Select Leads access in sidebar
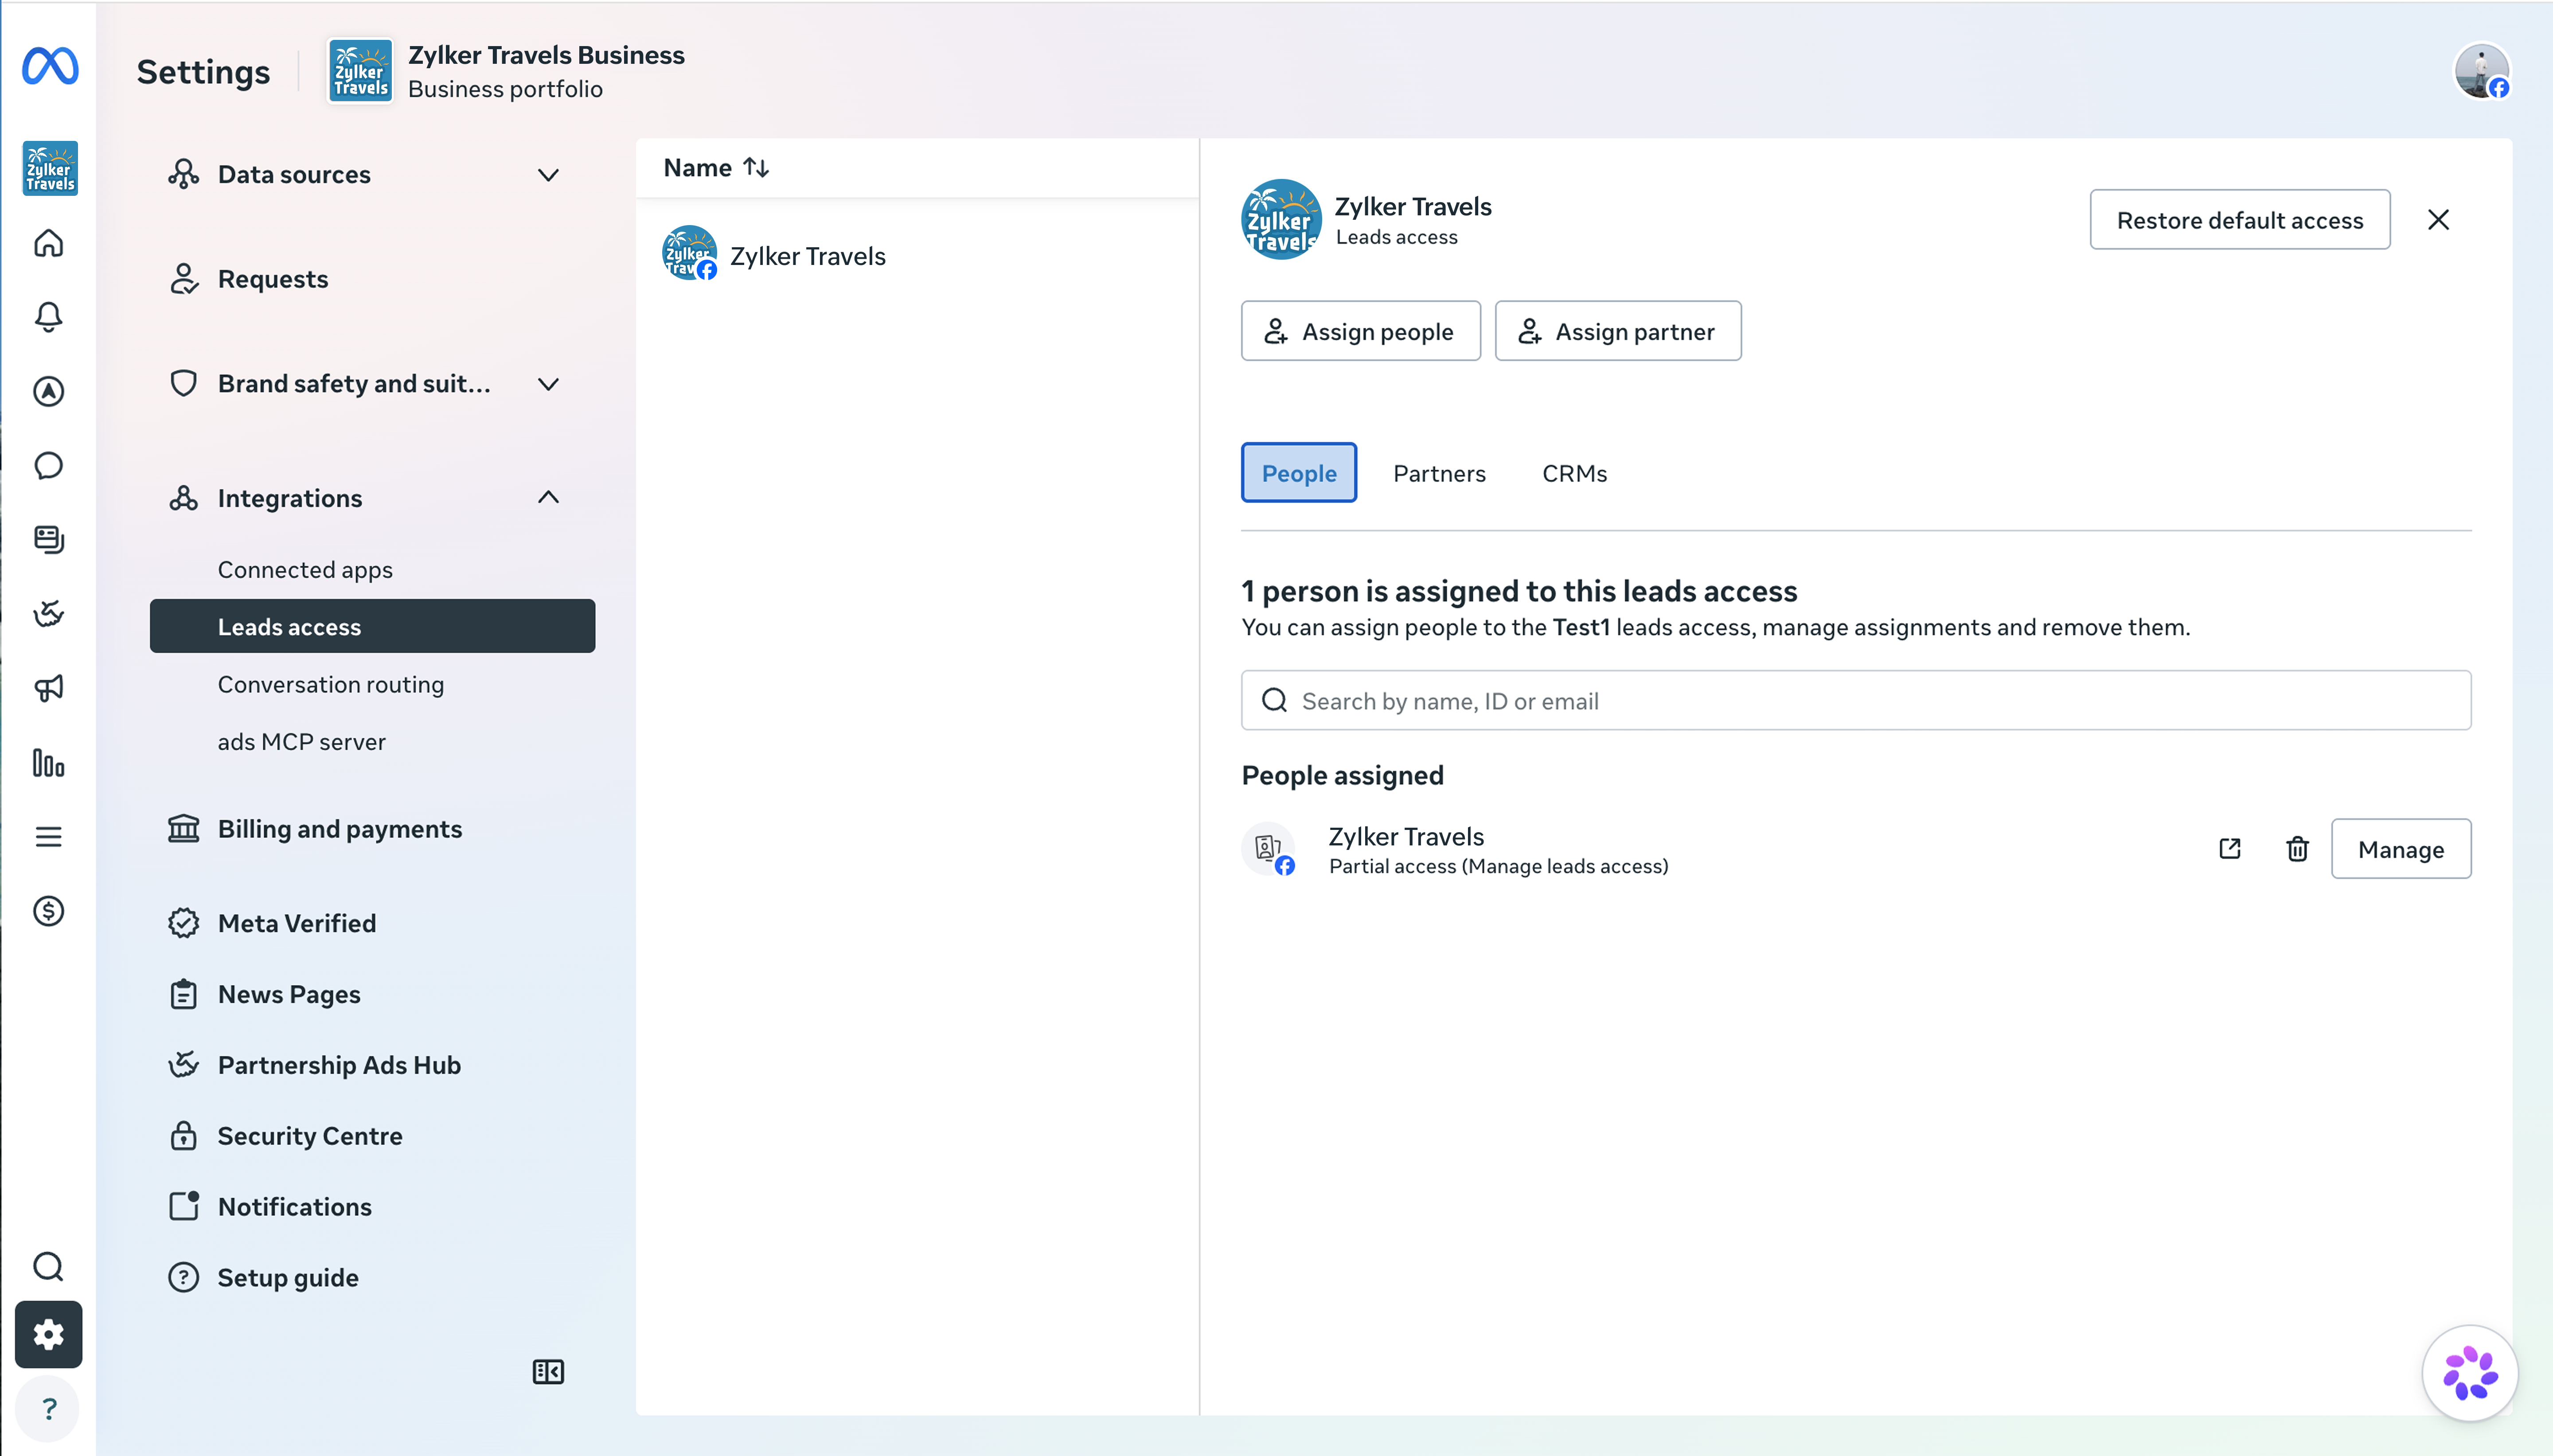Screen dimensions: 2553x1456 pos(372,627)
